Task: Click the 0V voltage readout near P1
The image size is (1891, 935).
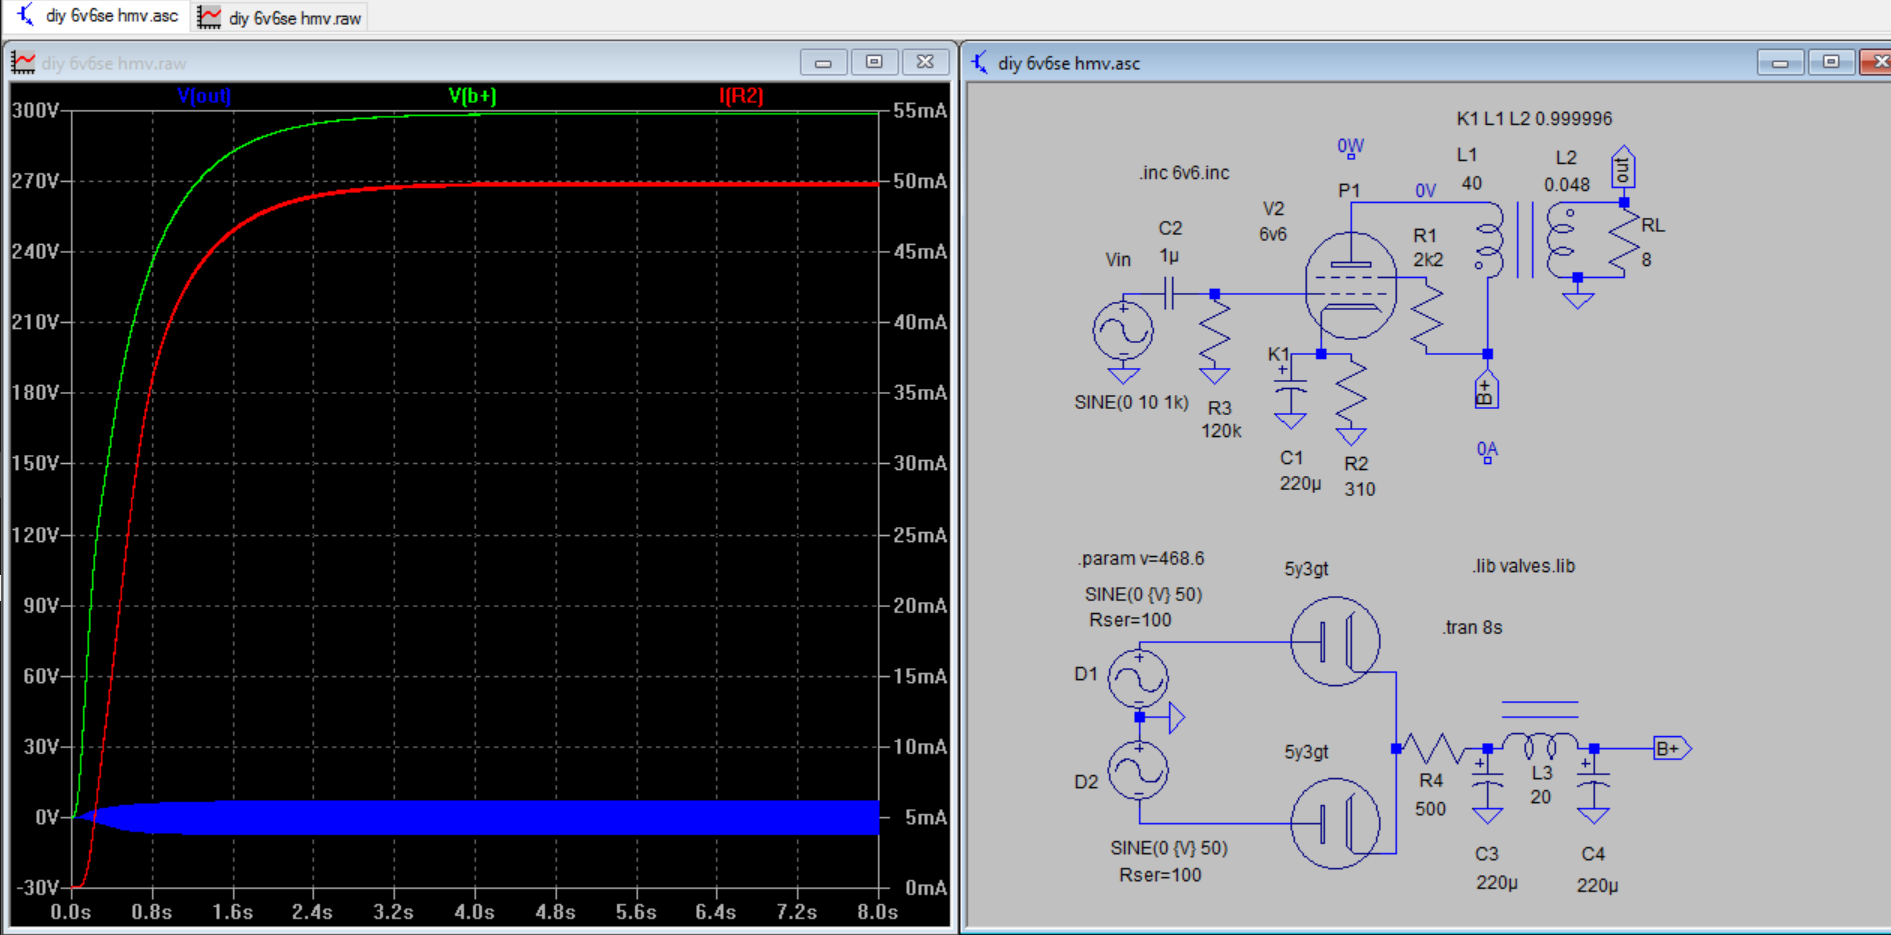Action: coord(1425,190)
